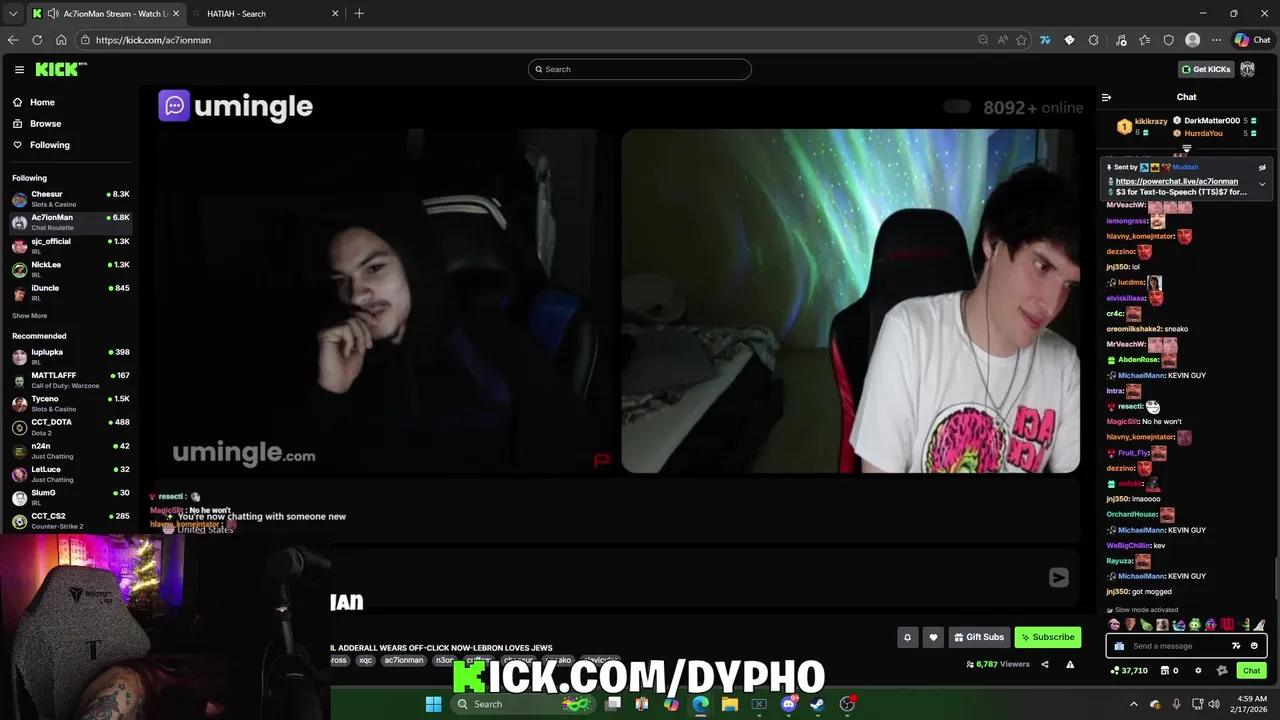
Task: Open the browser profile icon
Action: (1192, 40)
